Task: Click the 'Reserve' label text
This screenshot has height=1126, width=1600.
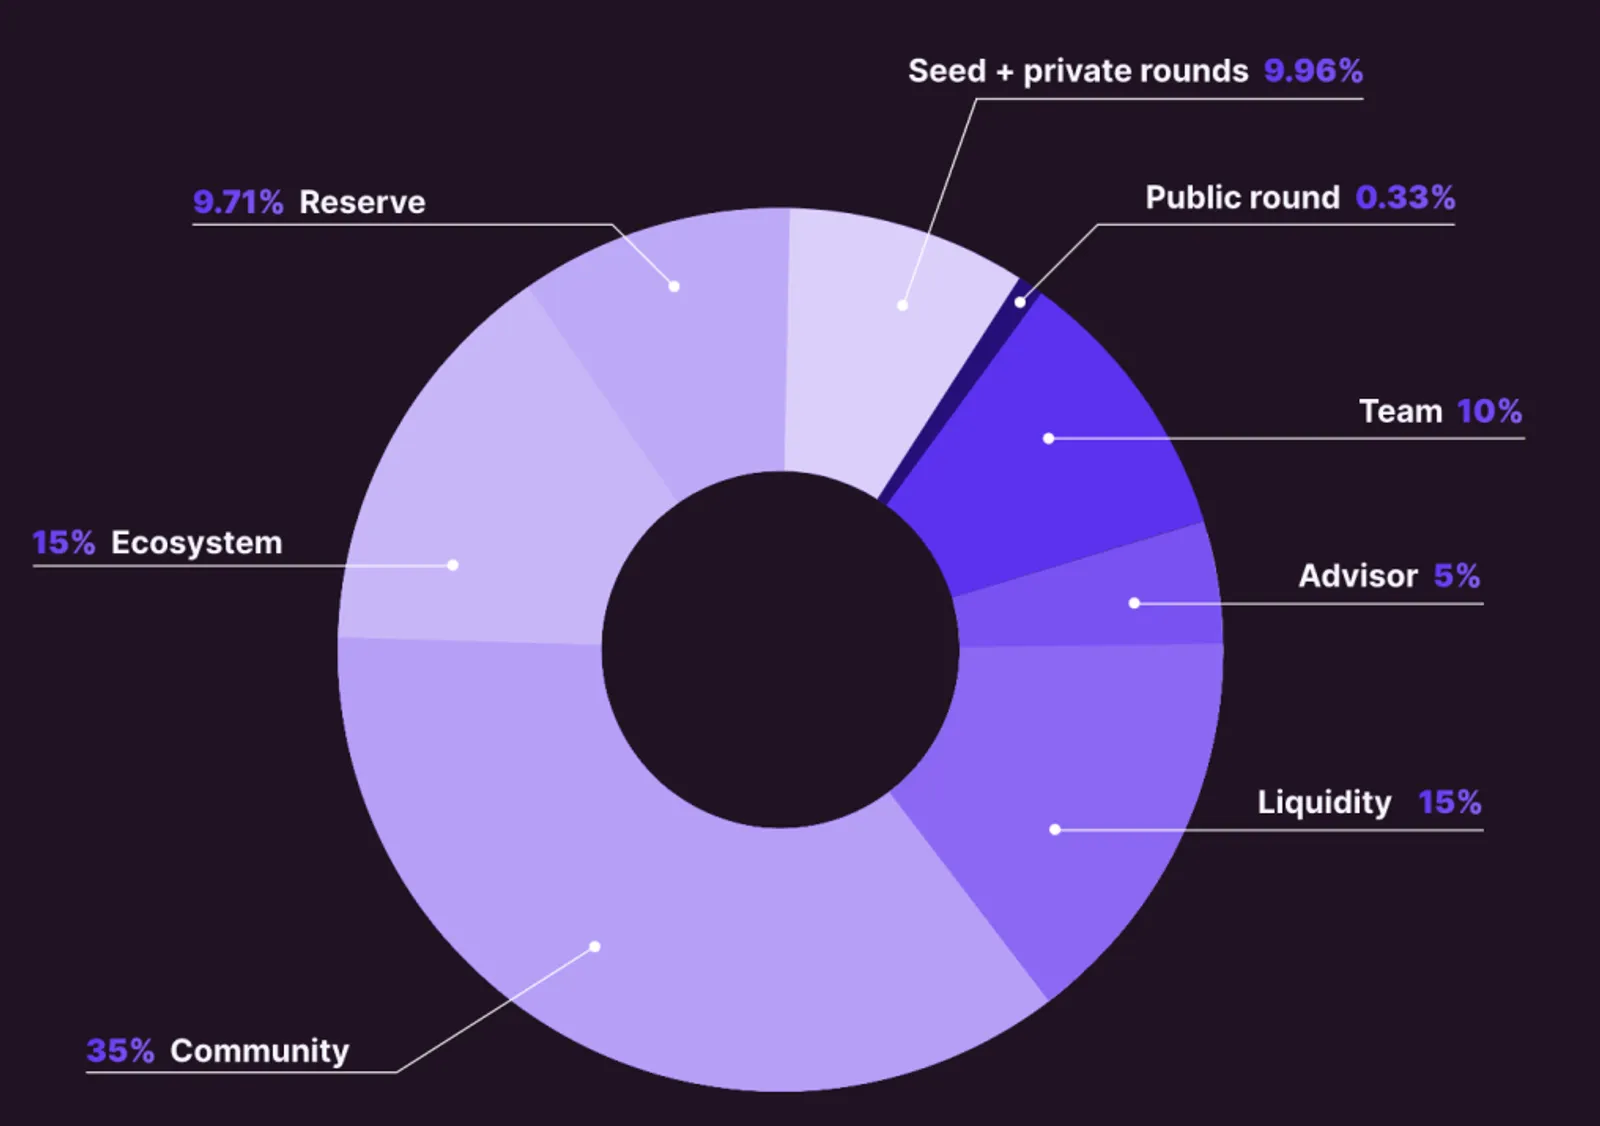Action: 362,203
